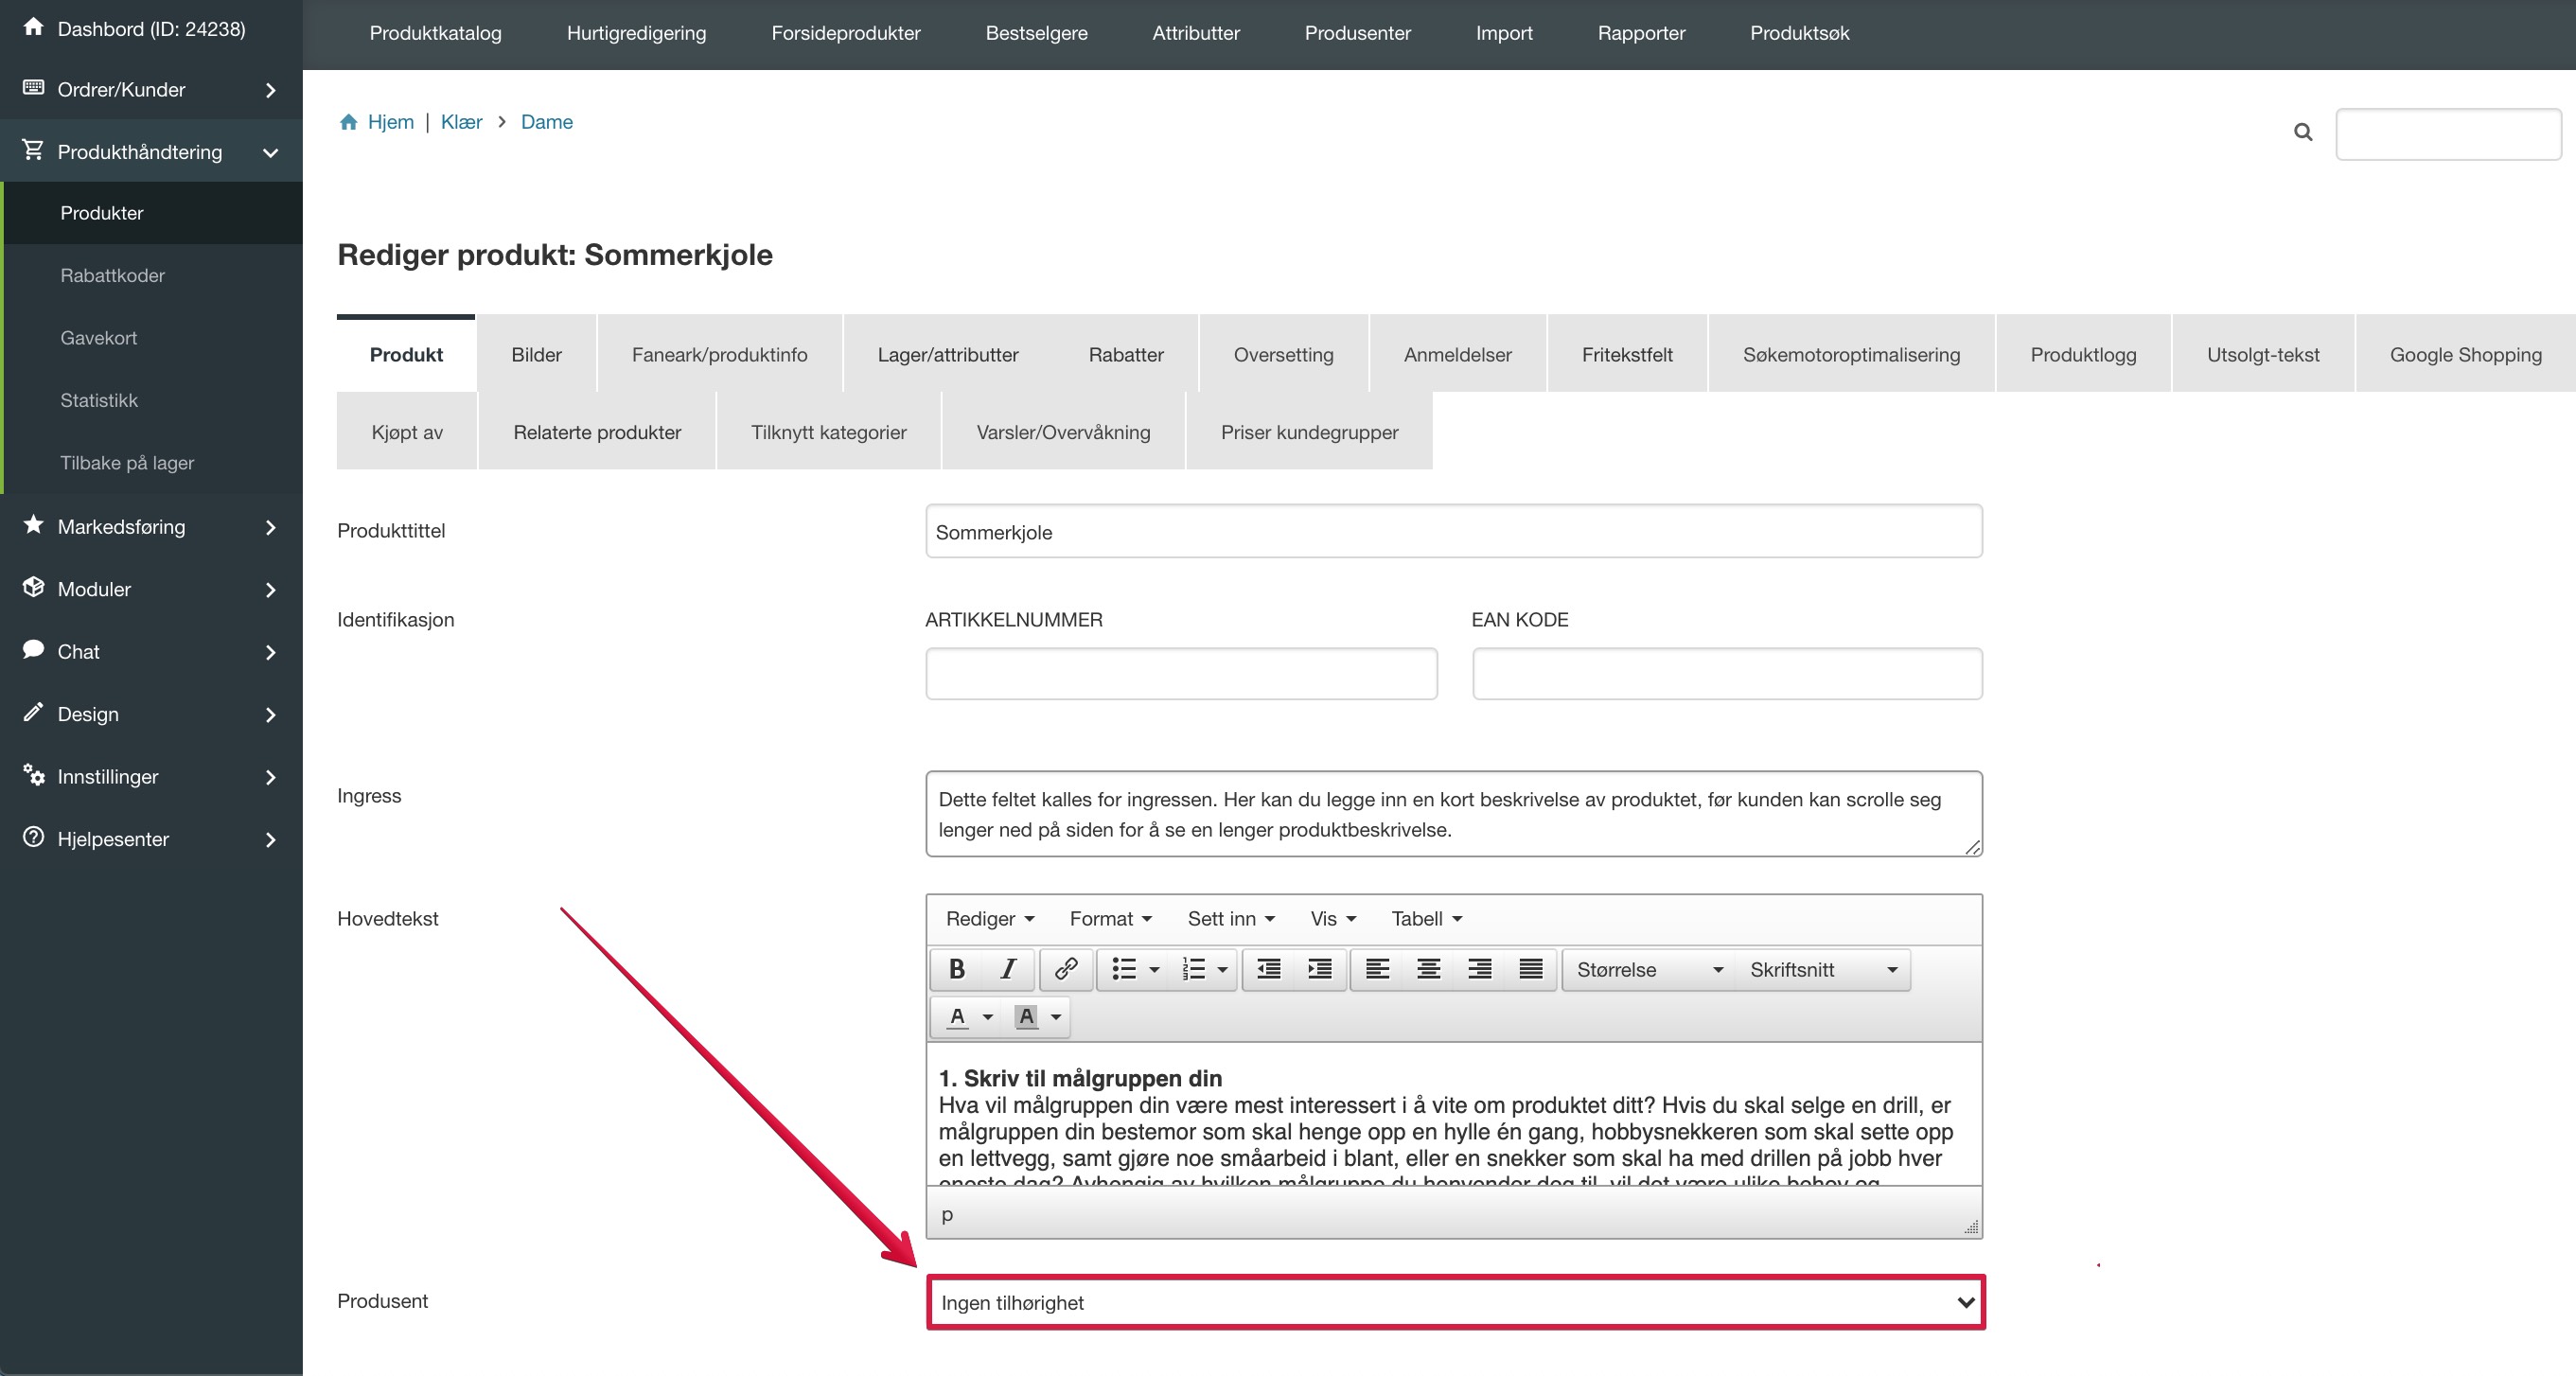2576x1376 pixels.
Task: Open background color picker dropdown arrow
Action: pyautogui.click(x=1055, y=1017)
